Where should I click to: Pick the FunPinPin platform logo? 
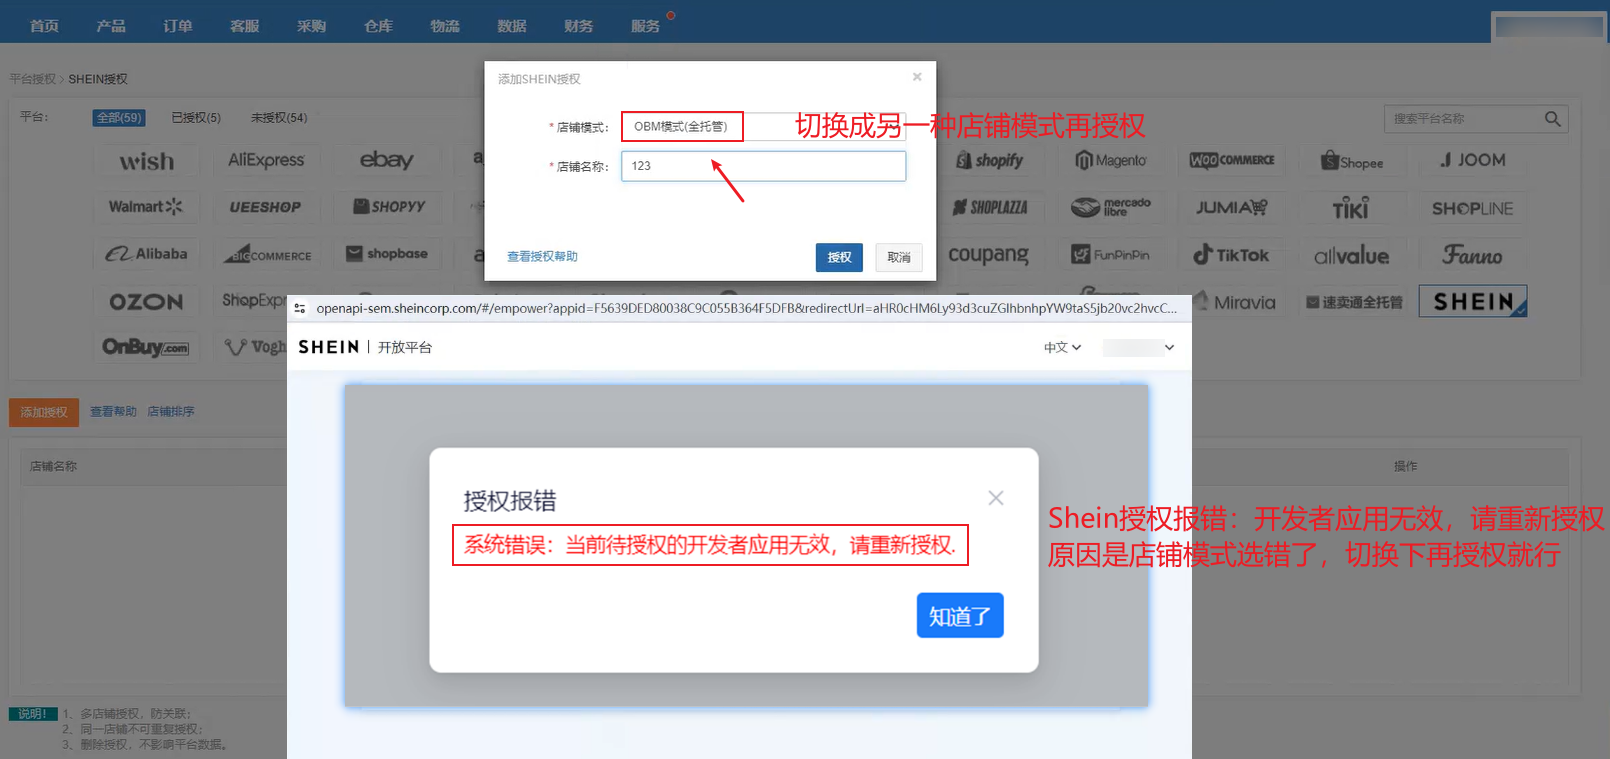[x=1111, y=255]
